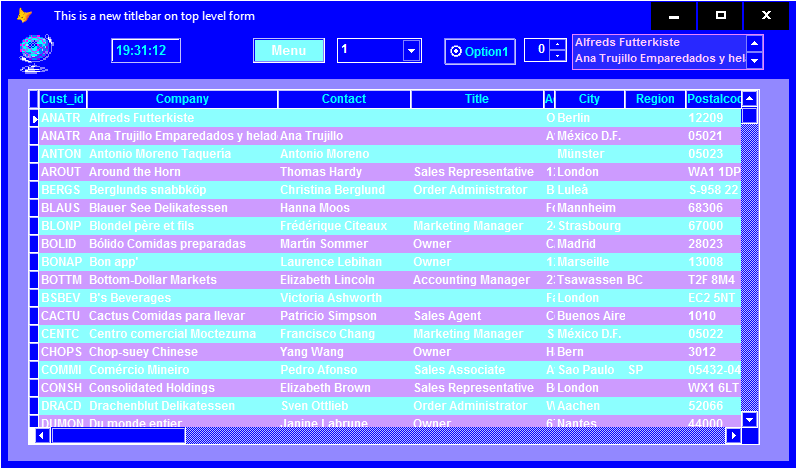This screenshot has height=469, width=797.
Task: Click the Sales Agent title cell
Action: 477,316
